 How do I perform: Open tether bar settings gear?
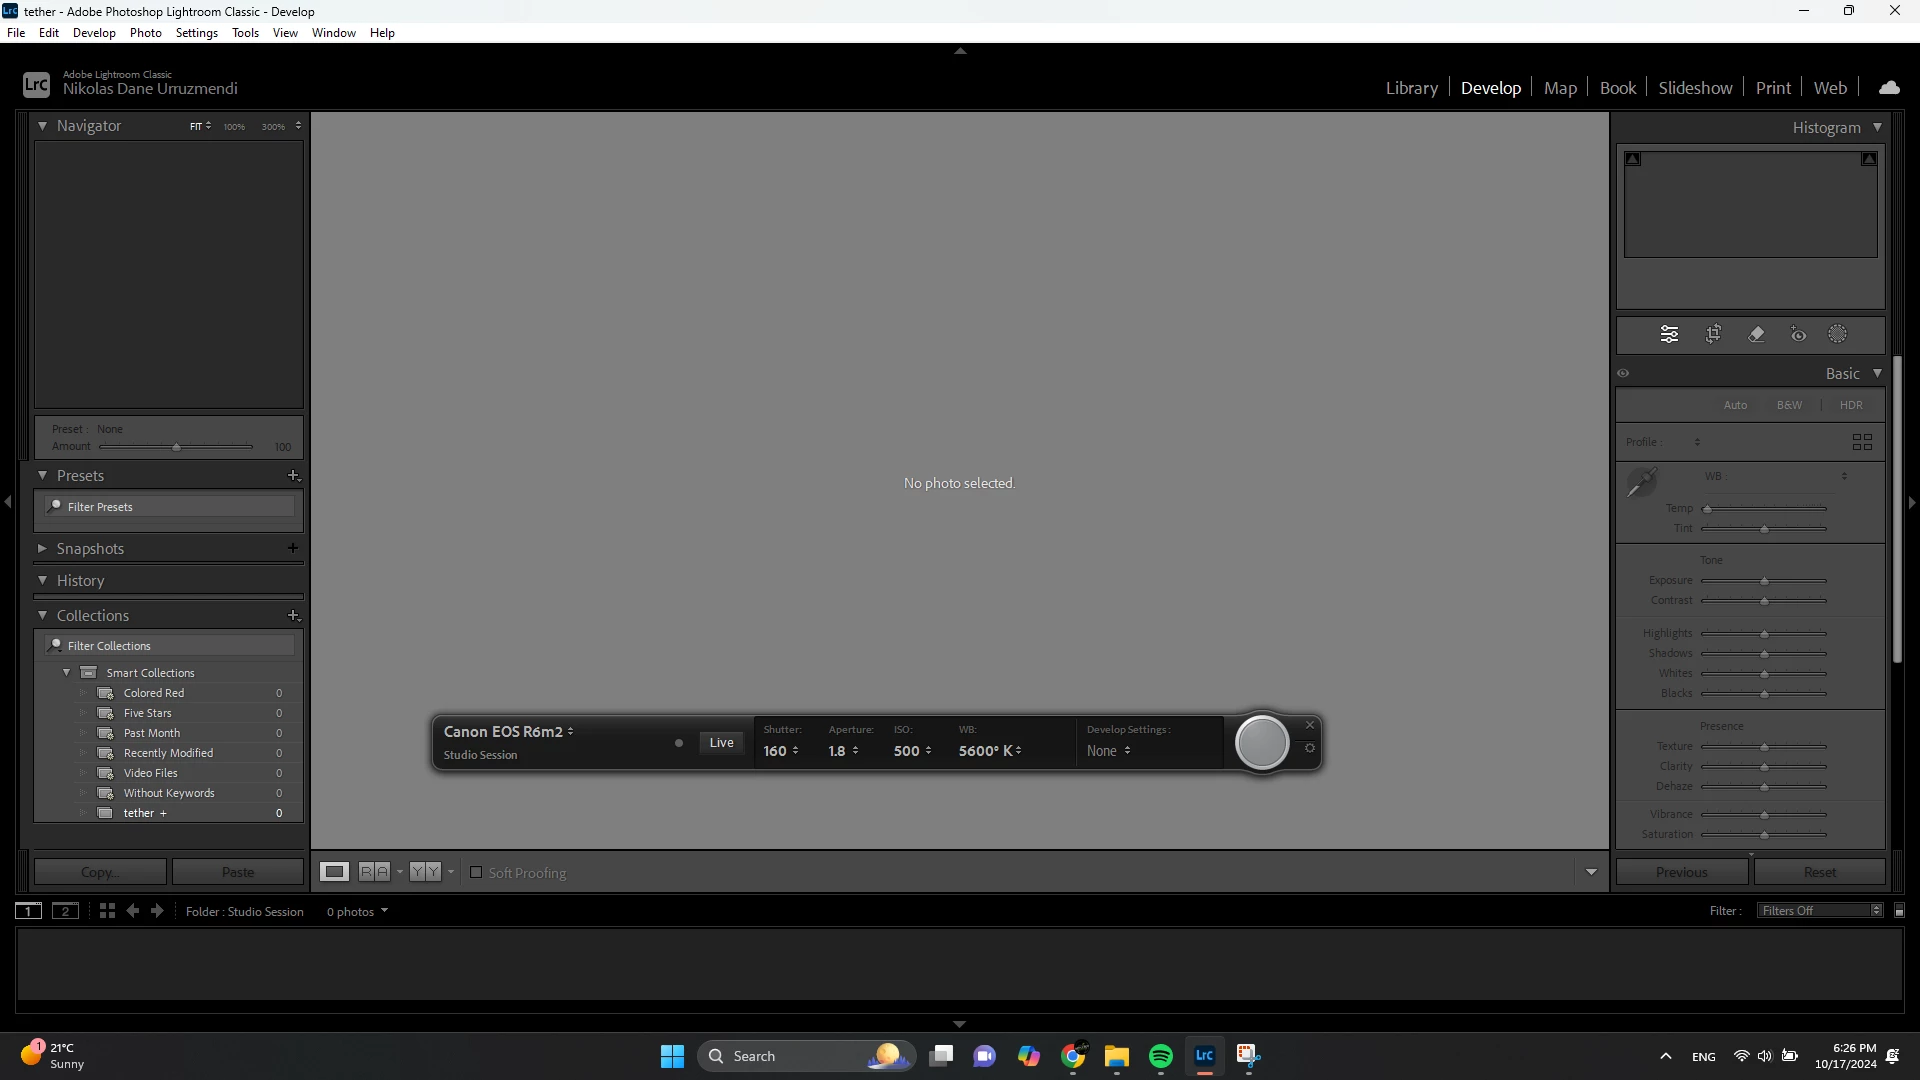[x=1310, y=748]
